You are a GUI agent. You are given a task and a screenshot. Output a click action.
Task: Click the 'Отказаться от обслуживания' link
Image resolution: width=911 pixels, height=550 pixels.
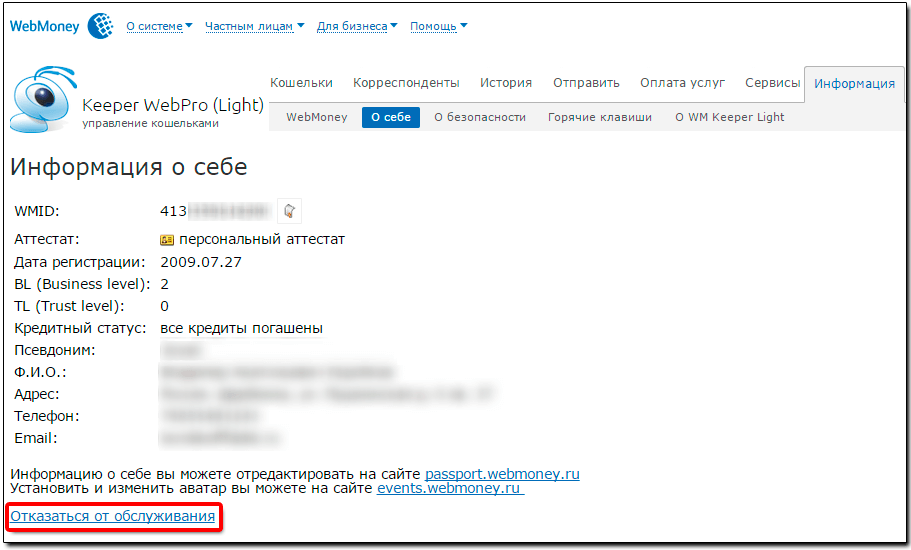click(x=113, y=516)
